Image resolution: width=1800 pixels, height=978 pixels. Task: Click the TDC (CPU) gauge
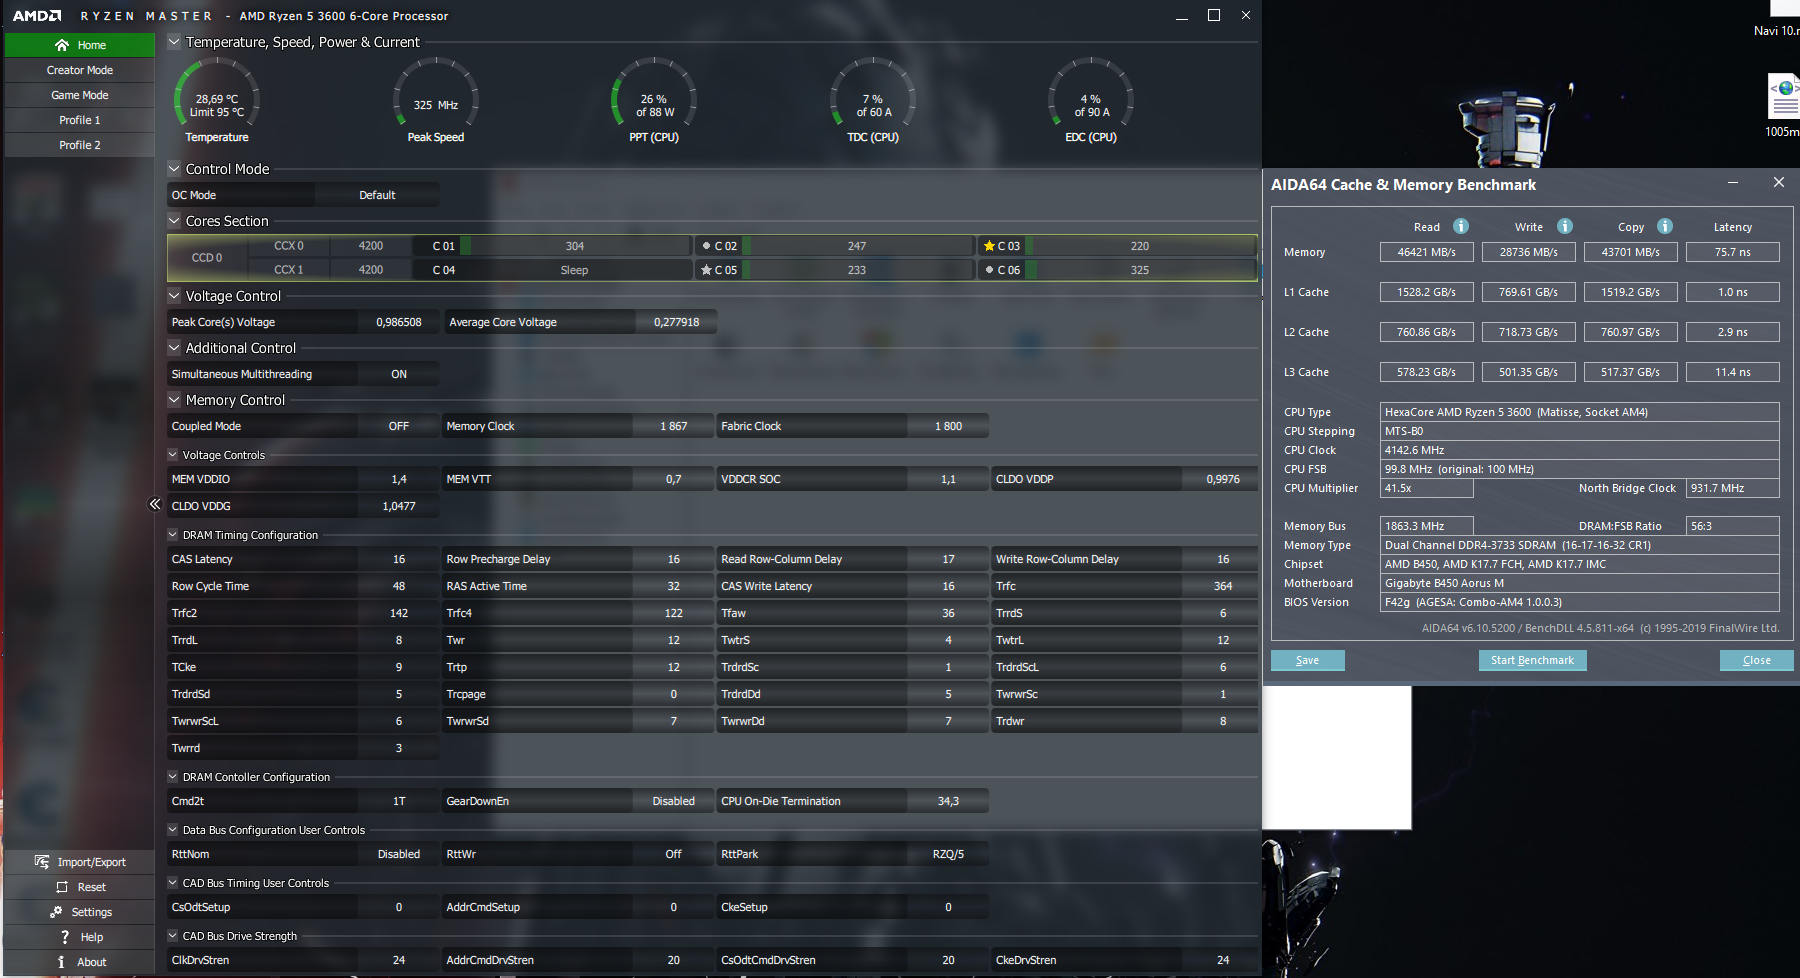873,101
